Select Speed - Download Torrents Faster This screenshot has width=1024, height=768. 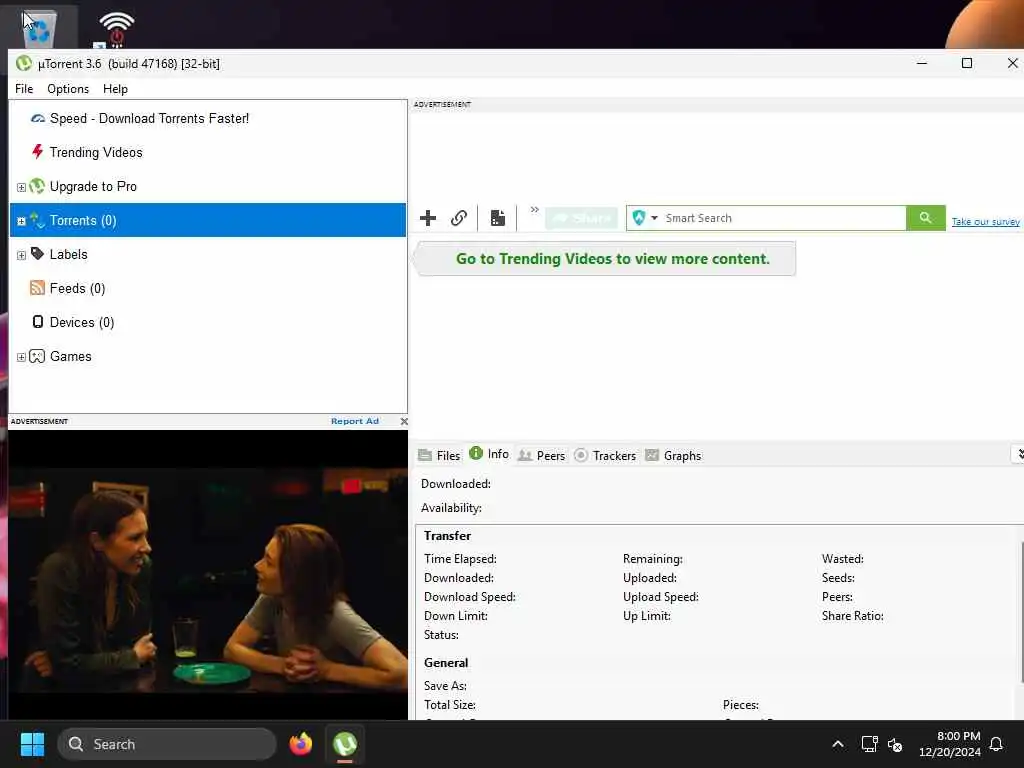149,118
